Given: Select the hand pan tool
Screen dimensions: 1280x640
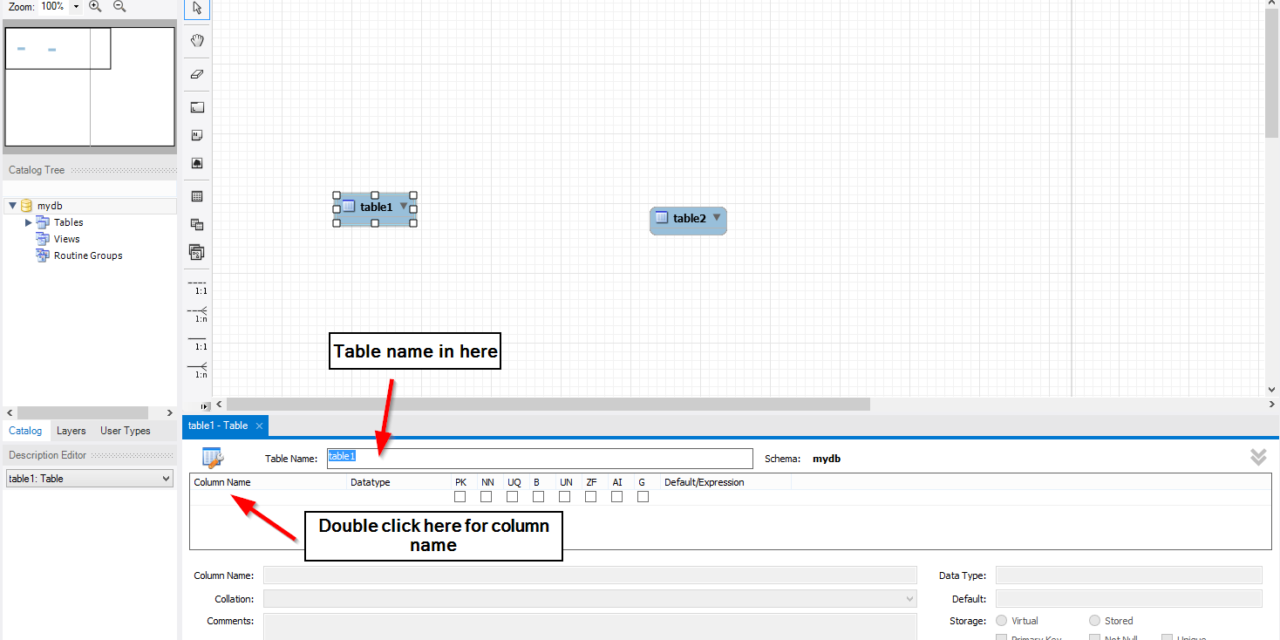Looking at the screenshot, I should tap(197, 41).
